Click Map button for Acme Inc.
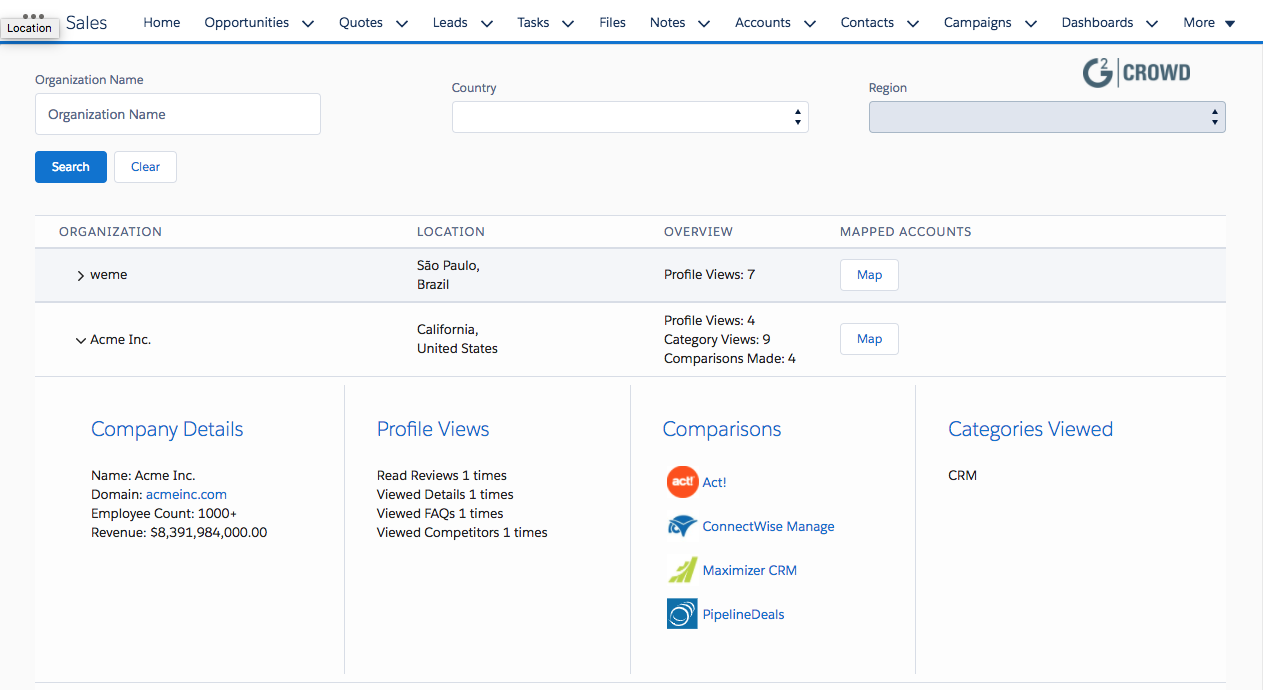The height and width of the screenshot is (690, 1263). point(869,339)
